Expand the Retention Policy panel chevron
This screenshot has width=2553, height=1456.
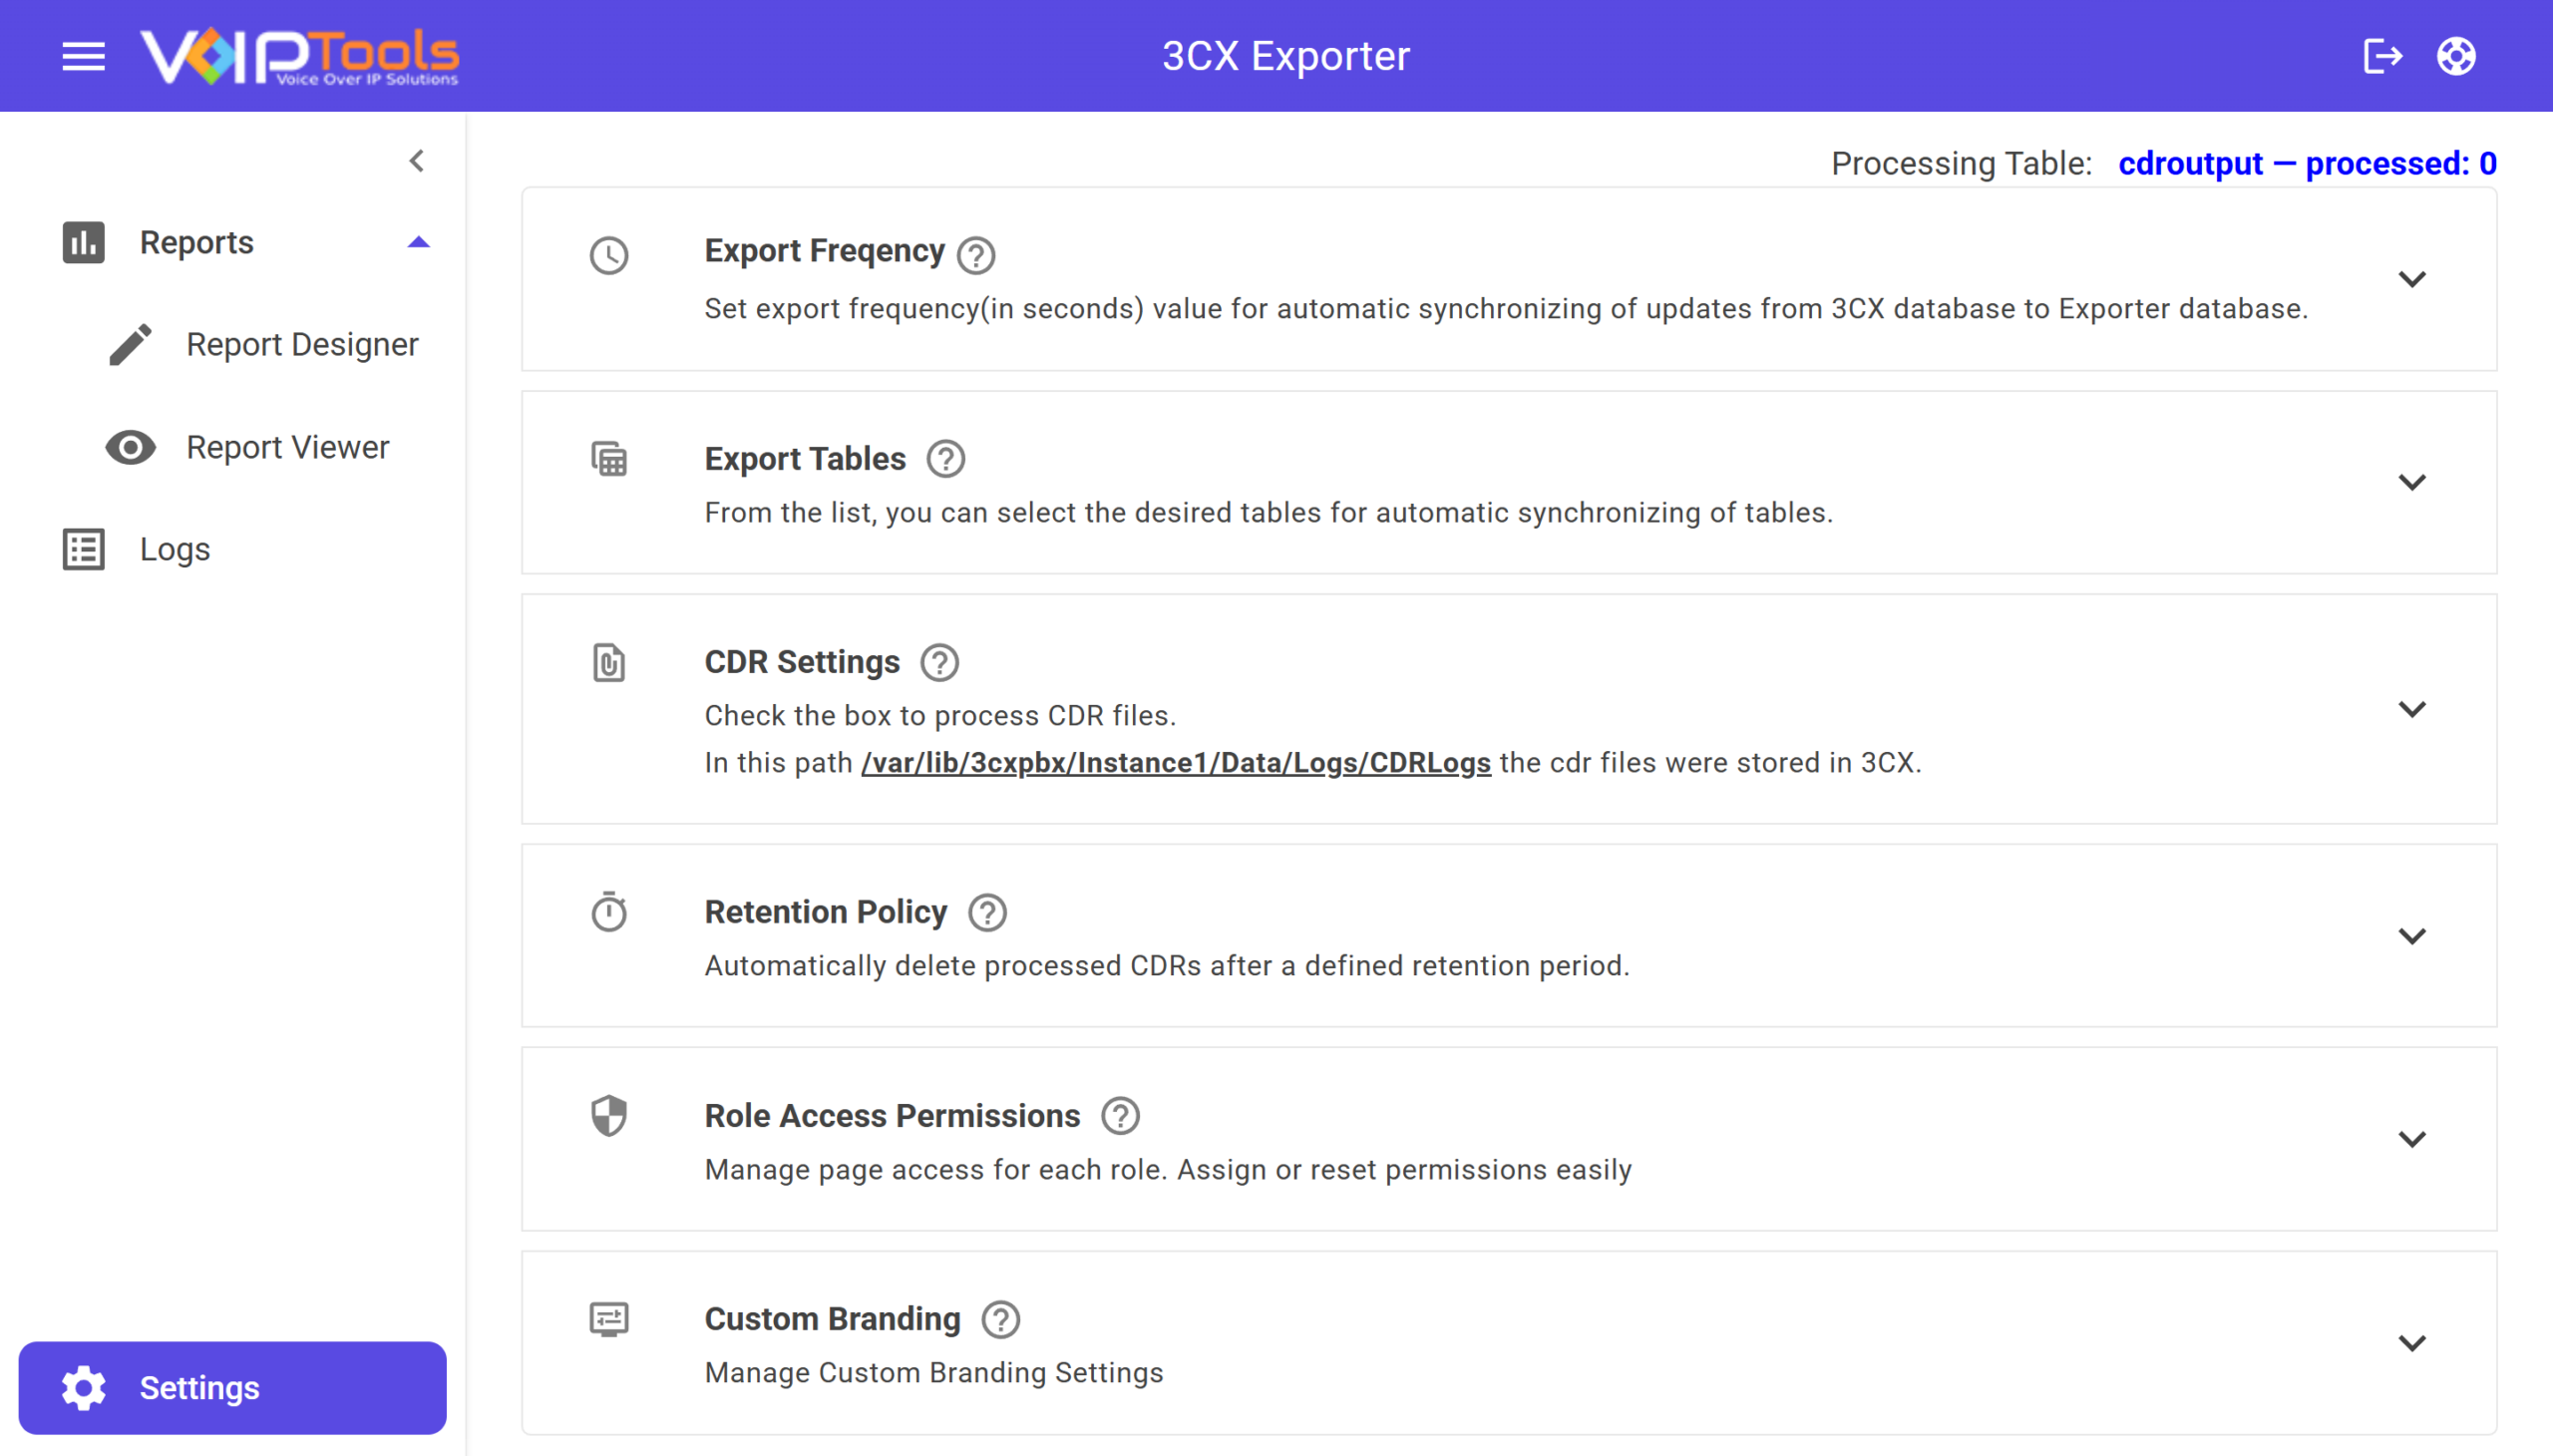pyautogui.click(x=2412, y=936)
